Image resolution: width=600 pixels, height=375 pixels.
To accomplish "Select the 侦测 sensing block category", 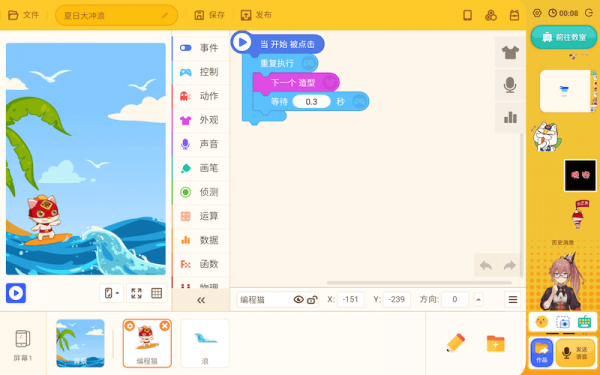I will [201, 192].
